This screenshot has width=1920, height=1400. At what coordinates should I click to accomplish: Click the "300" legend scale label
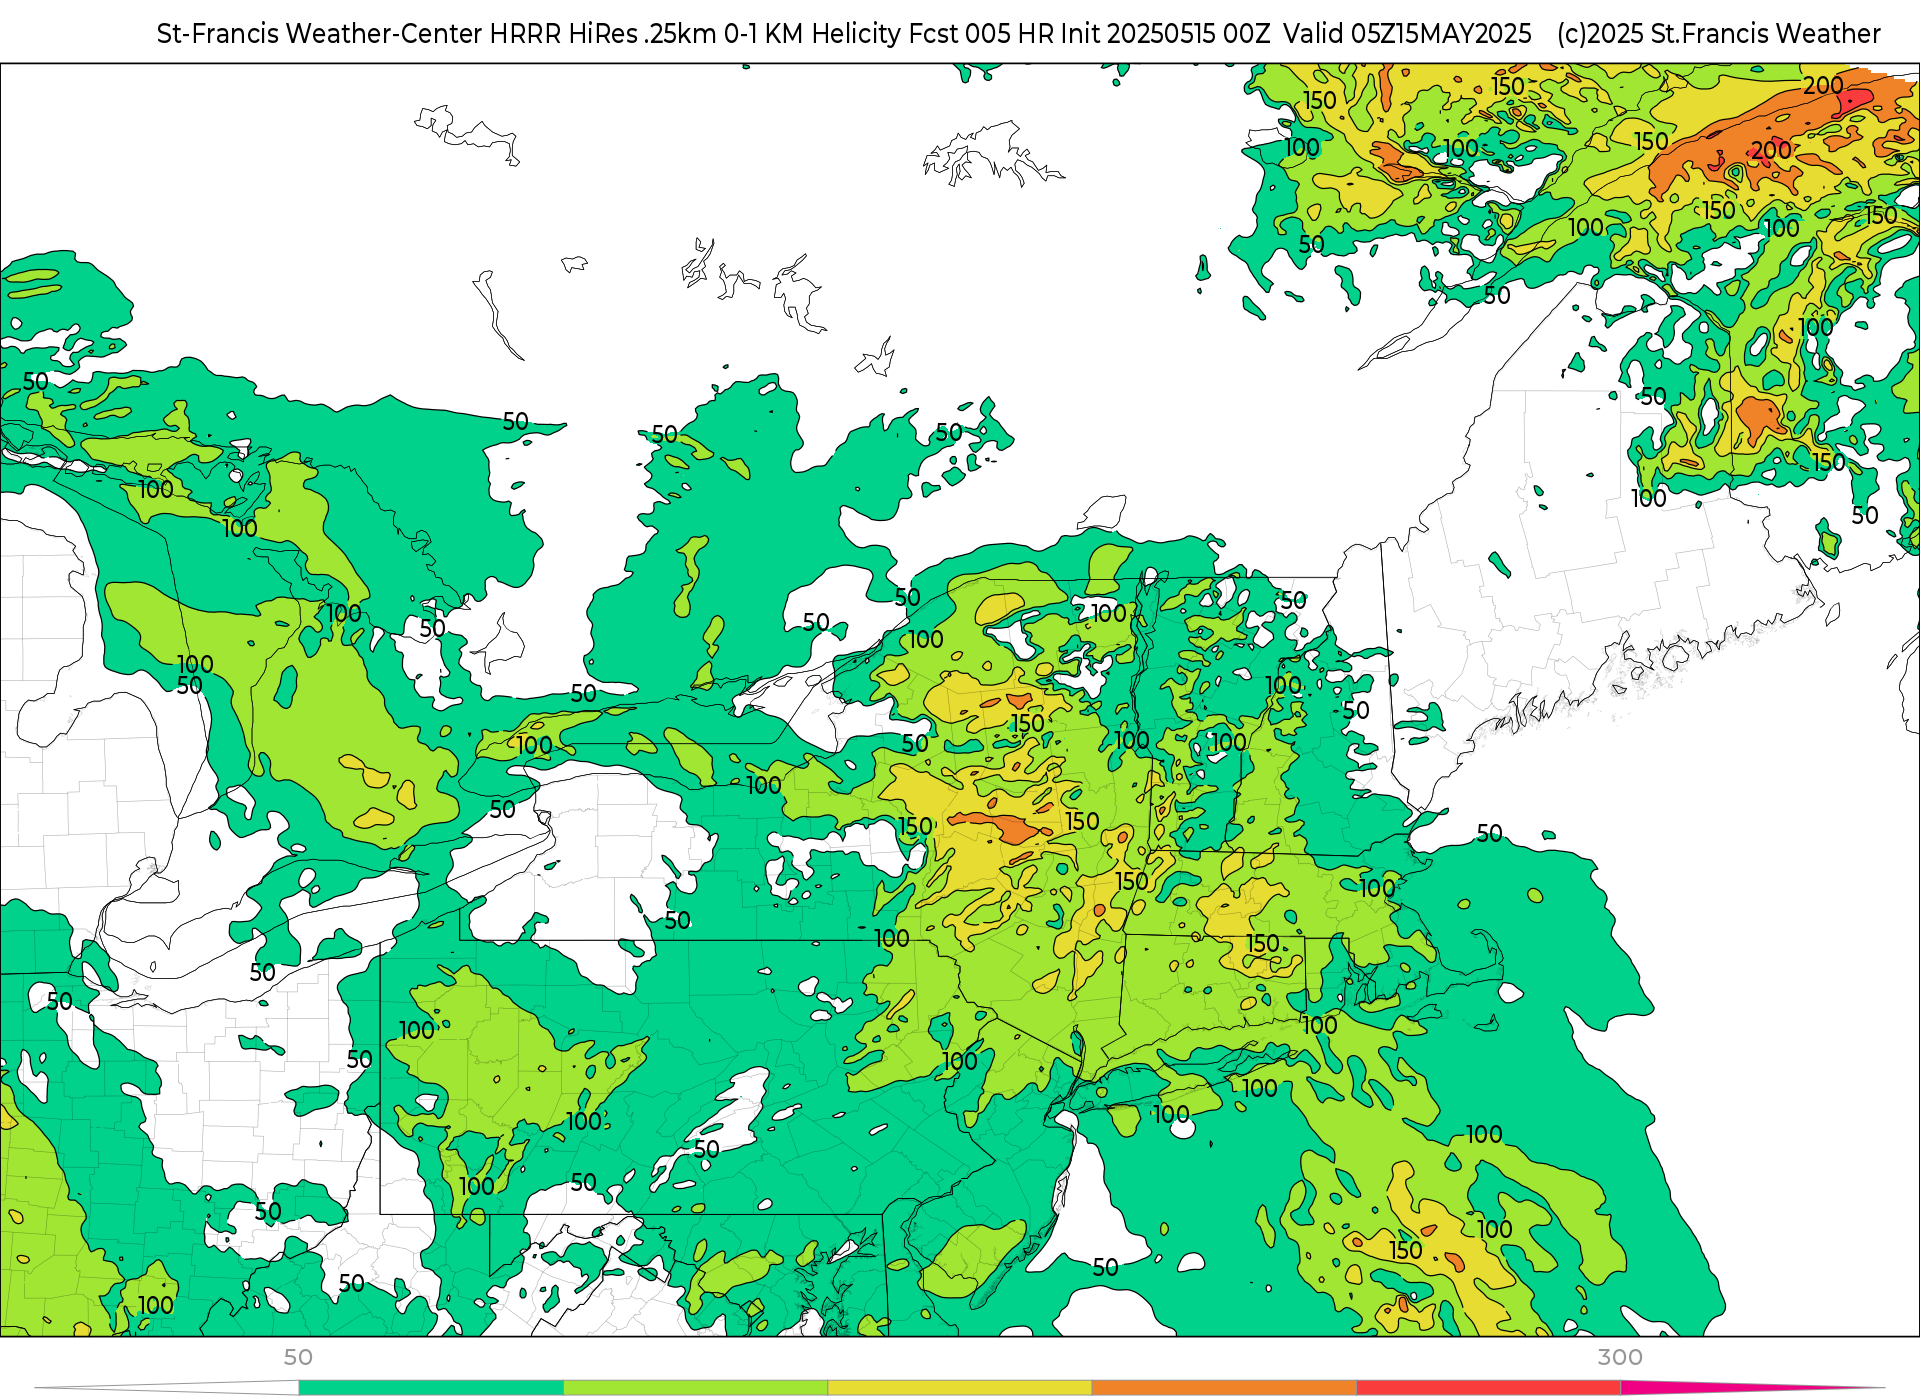[1620, 1357]
